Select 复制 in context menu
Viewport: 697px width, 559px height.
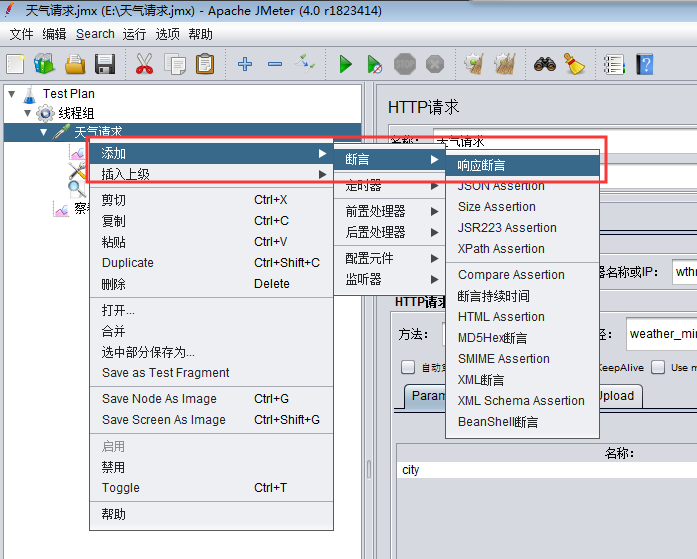click(211, 221)
